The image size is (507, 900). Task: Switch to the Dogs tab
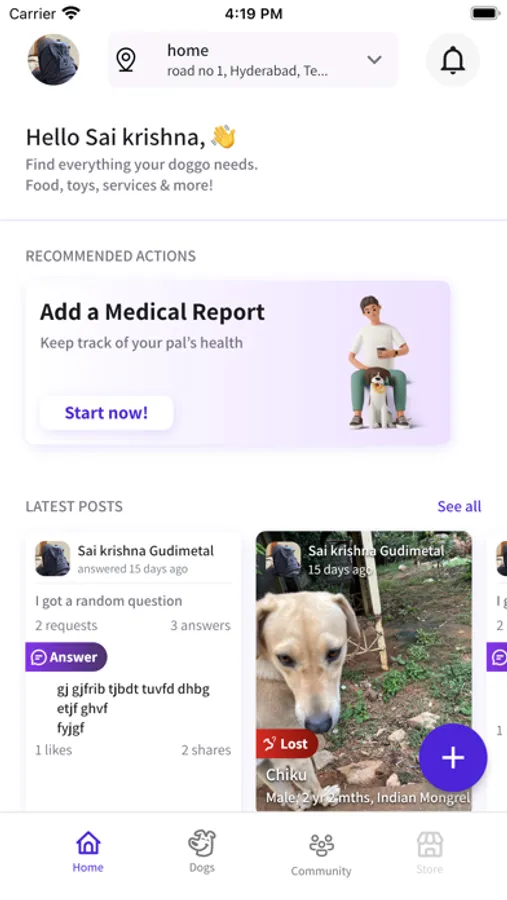point(202,852)
